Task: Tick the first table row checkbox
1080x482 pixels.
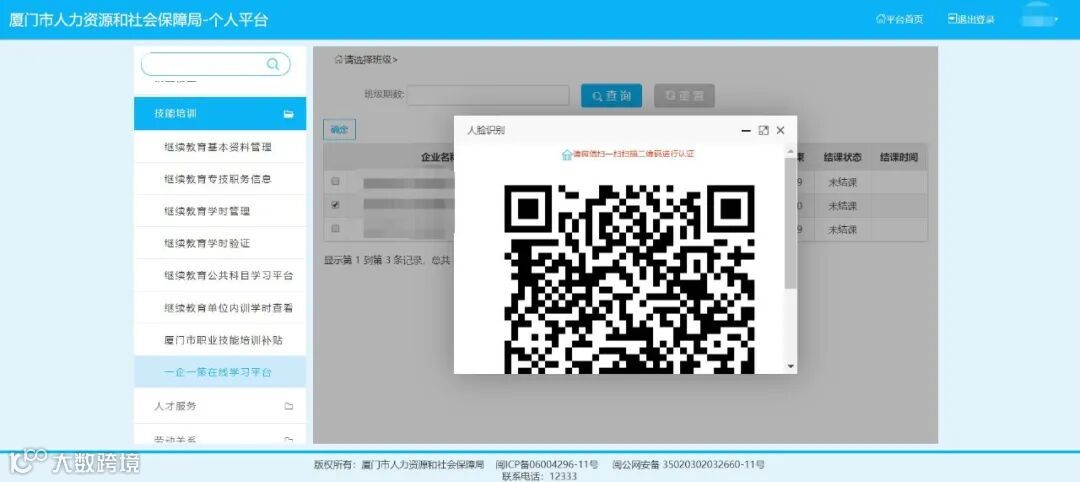Action: tap(335, 182)
